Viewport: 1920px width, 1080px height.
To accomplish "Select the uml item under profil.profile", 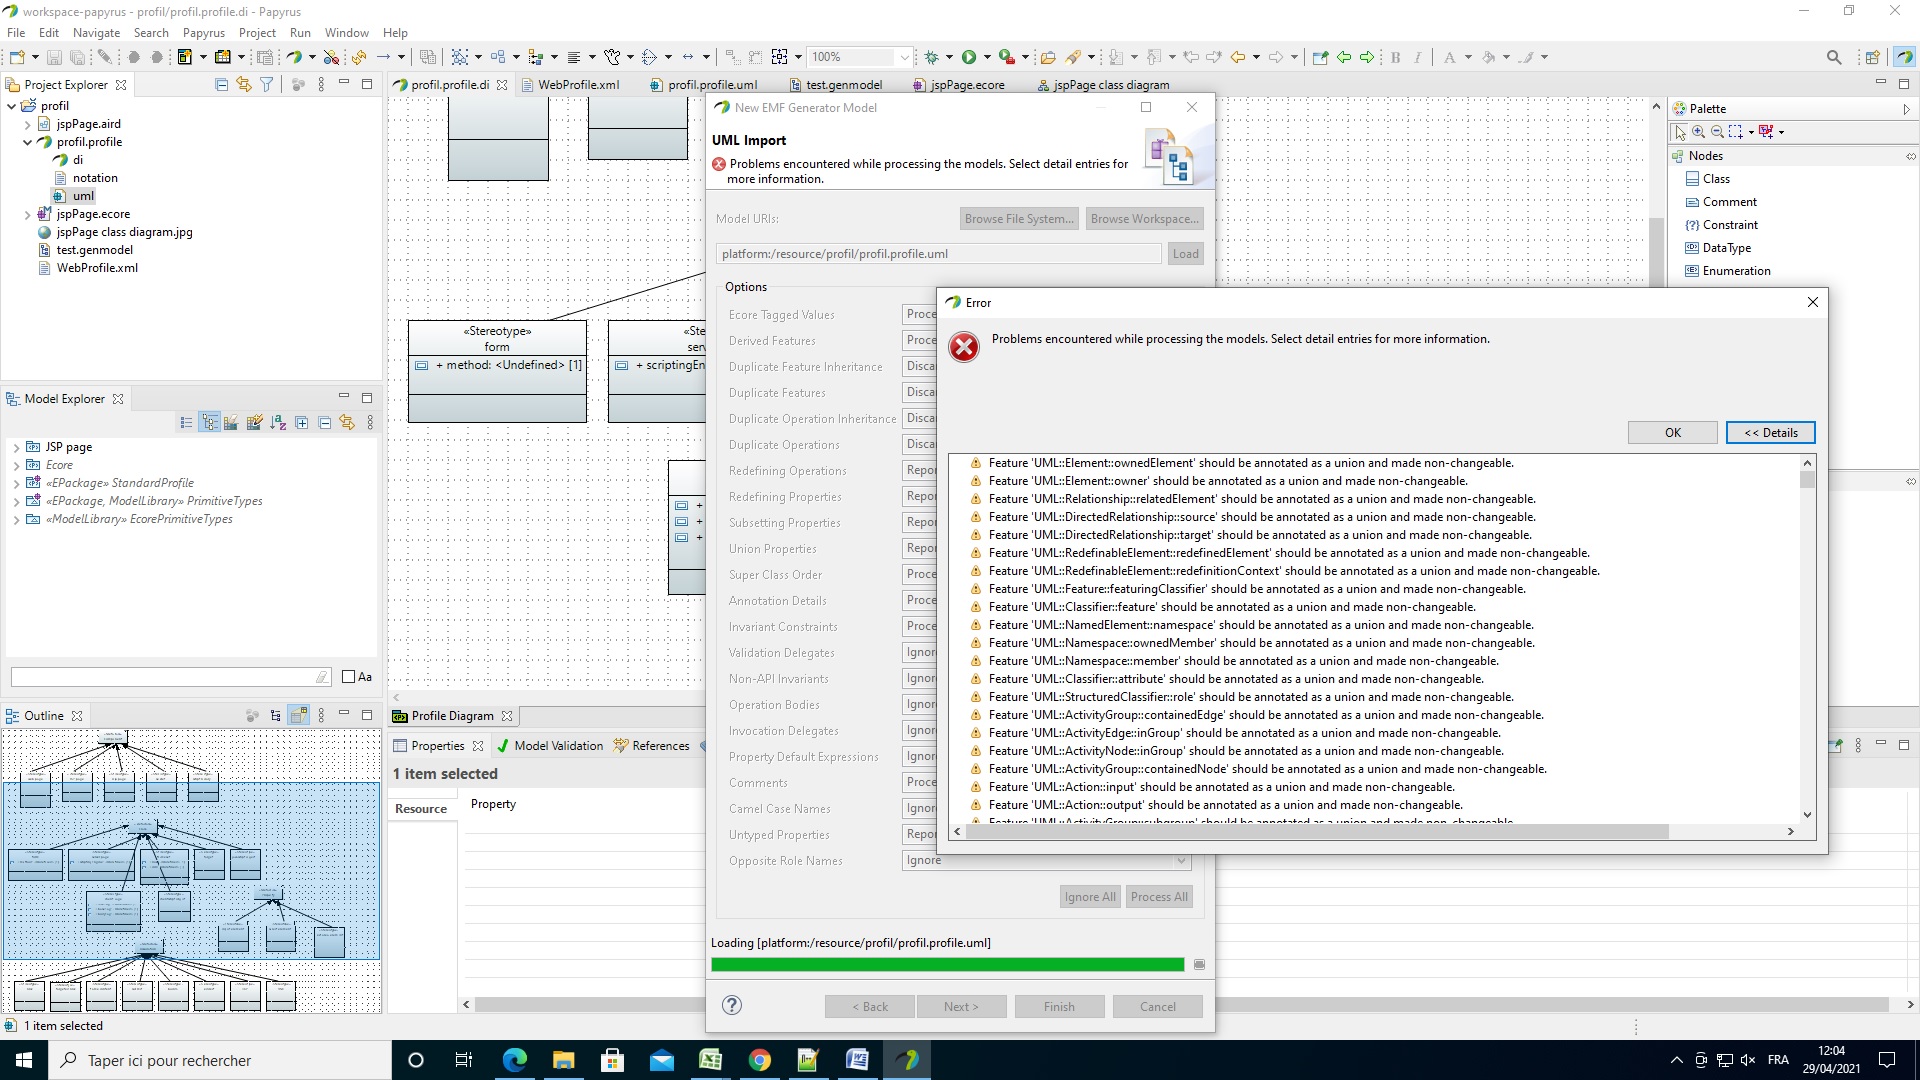I will pos(83,196).
